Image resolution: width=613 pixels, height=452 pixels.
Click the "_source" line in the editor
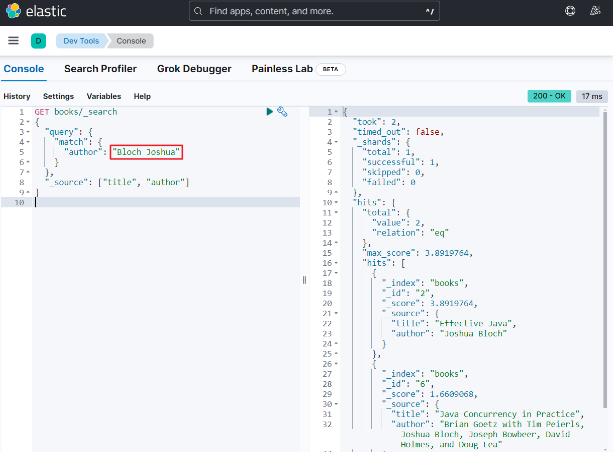point(117,182)
